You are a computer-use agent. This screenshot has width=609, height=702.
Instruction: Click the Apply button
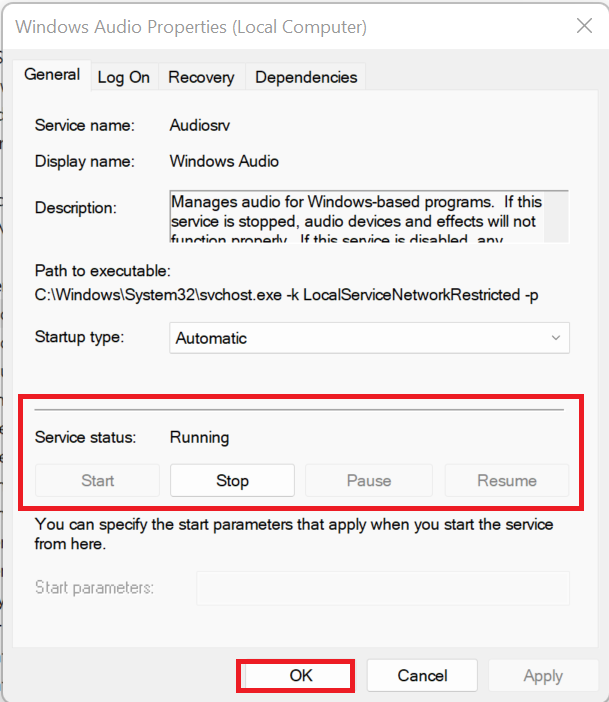pyautogui.click(x=542, y=676)
